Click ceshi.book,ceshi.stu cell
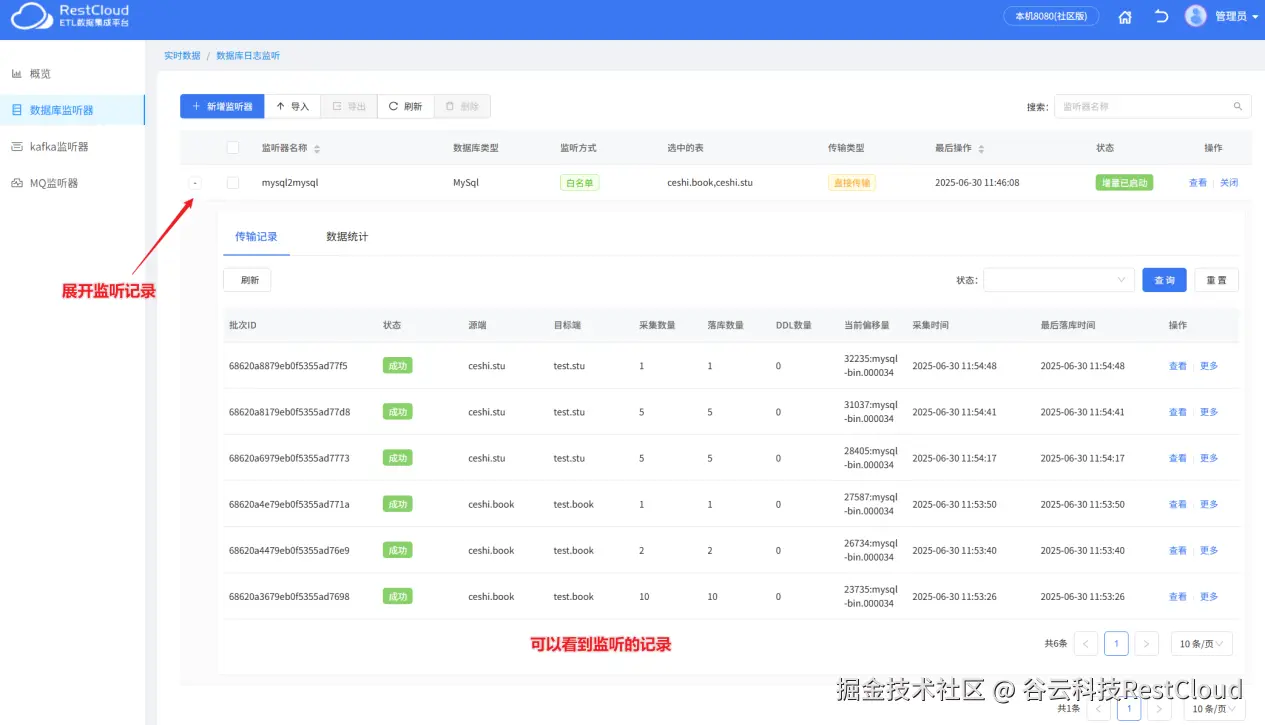This screenshot has width=1265, height=725. click(x=710, y=183)
